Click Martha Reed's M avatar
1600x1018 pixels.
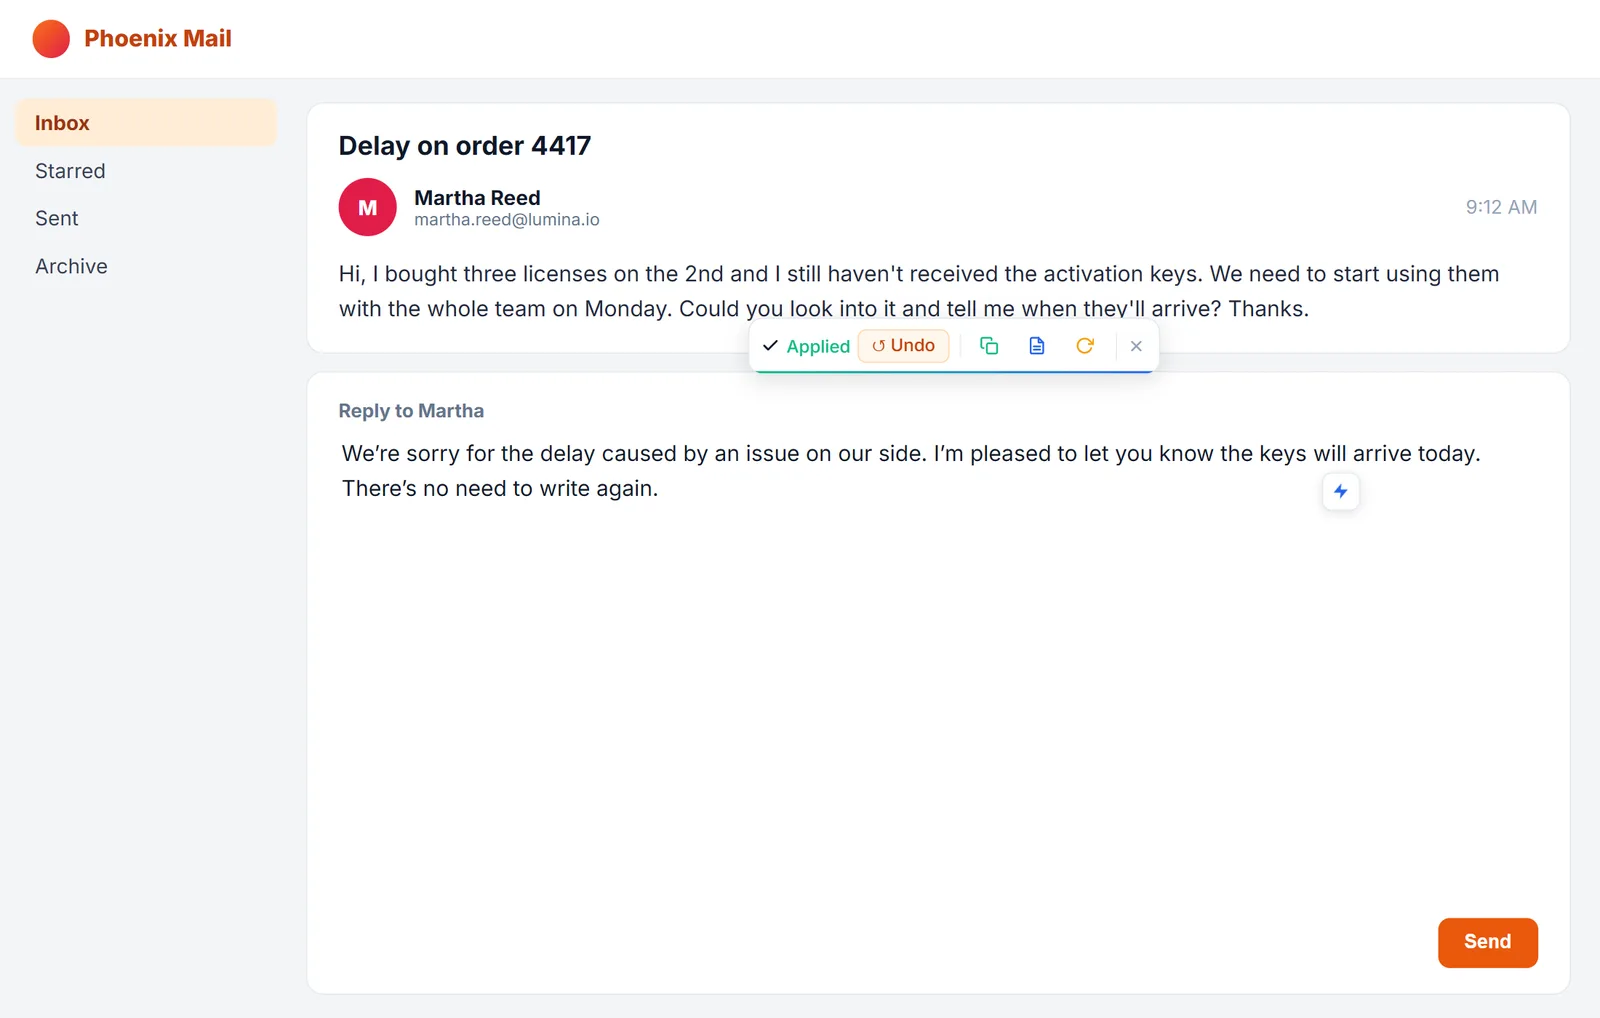click(x=368, y=207)
